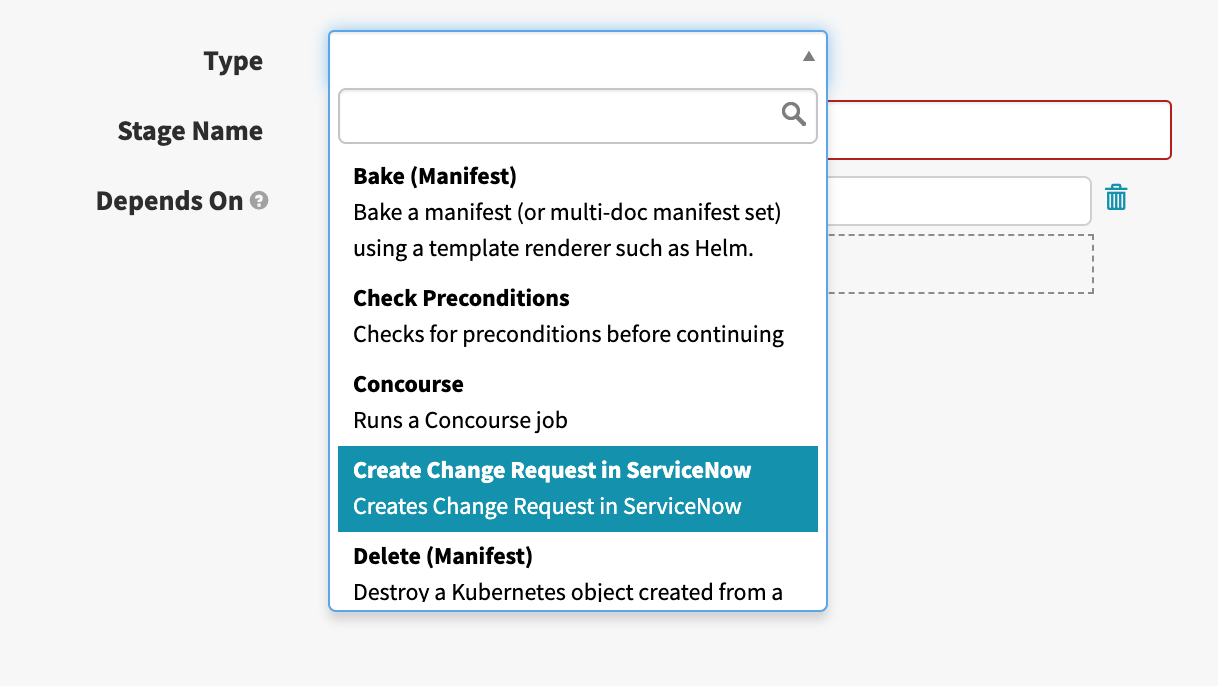Image resolution: width=1218 pixels, height=686 pixels.
Task: Choose the Delete (Manifest) stage type
Action: click(x=442, y=556)
